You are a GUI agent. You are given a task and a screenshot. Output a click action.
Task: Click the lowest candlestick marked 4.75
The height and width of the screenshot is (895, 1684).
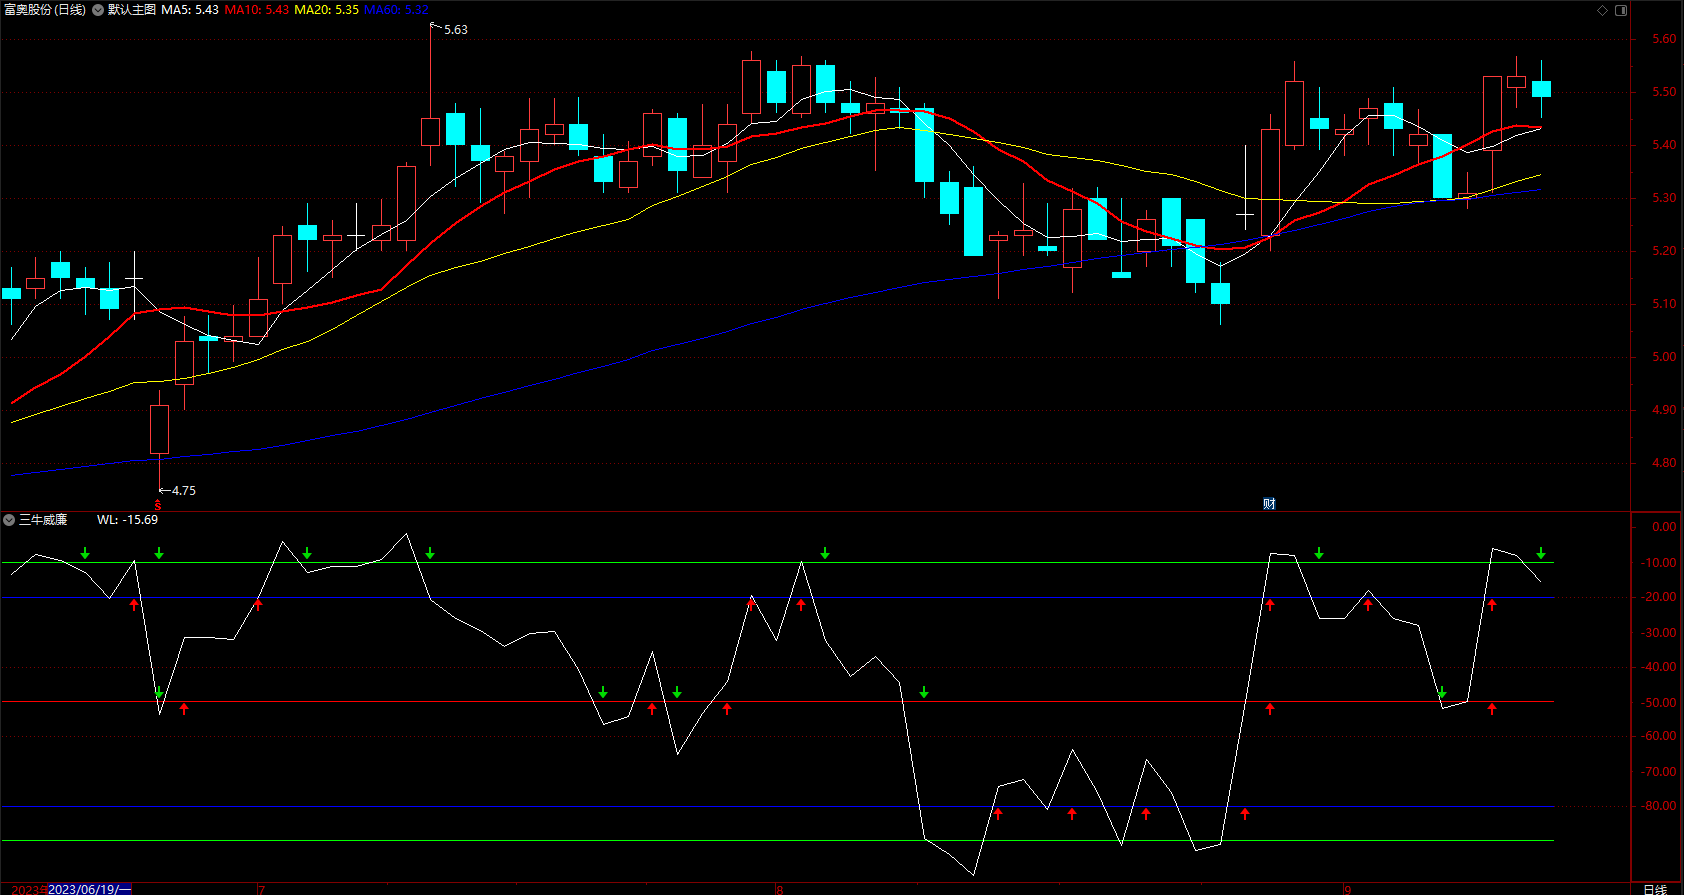[159, 429]
